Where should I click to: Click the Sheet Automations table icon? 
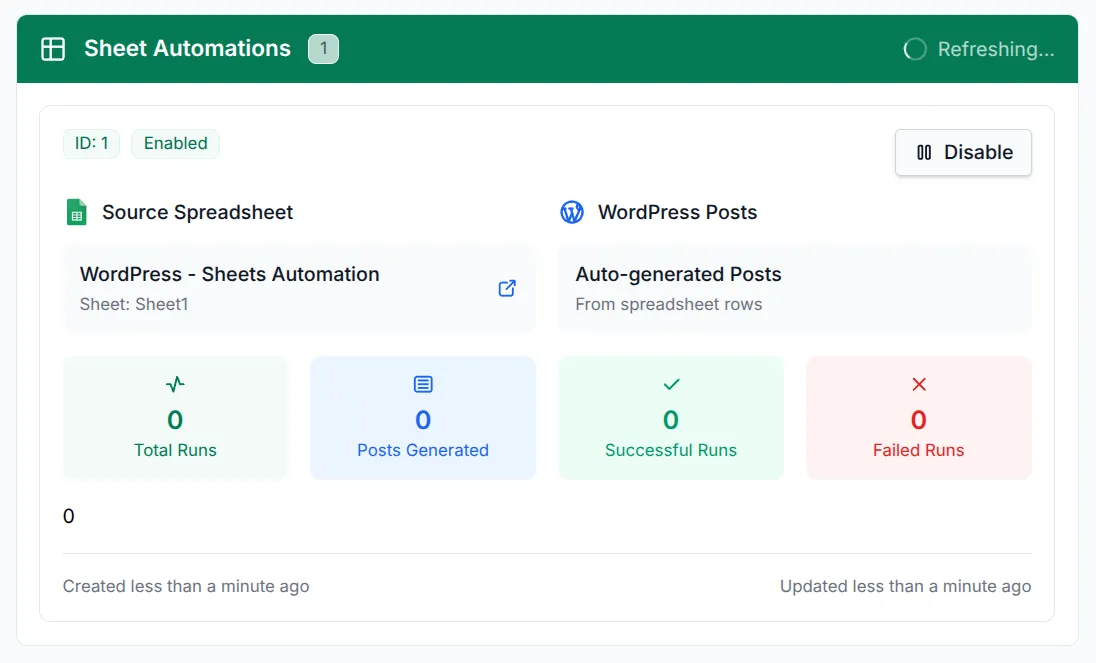coord(53,48)
